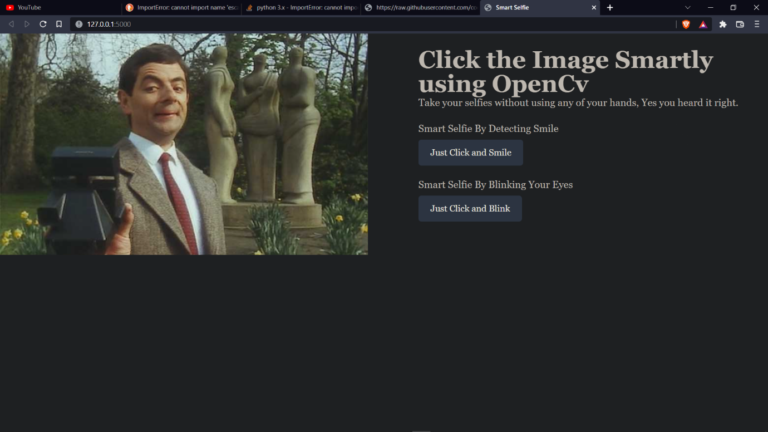
Task: View site information icon in address bar
Action: coord(78,24)
